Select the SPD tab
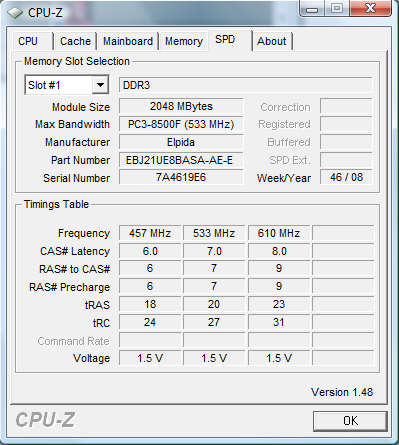The image size is (399, 445). point(229,40)
